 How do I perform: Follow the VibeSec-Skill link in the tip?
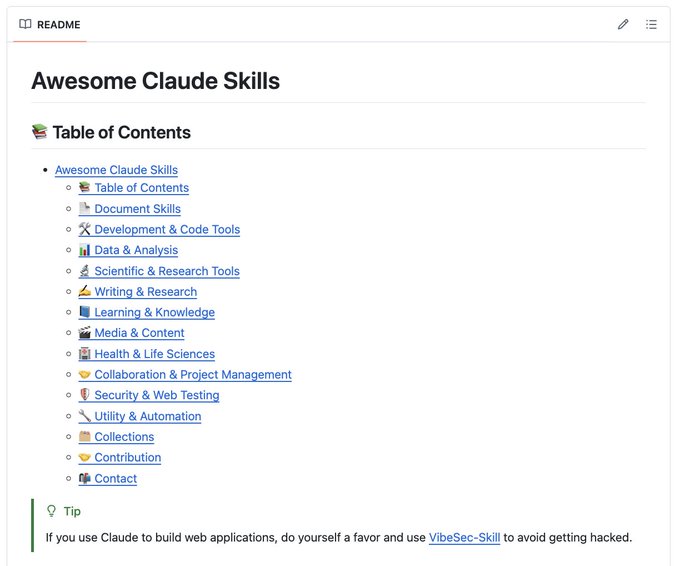coord(464,538)
